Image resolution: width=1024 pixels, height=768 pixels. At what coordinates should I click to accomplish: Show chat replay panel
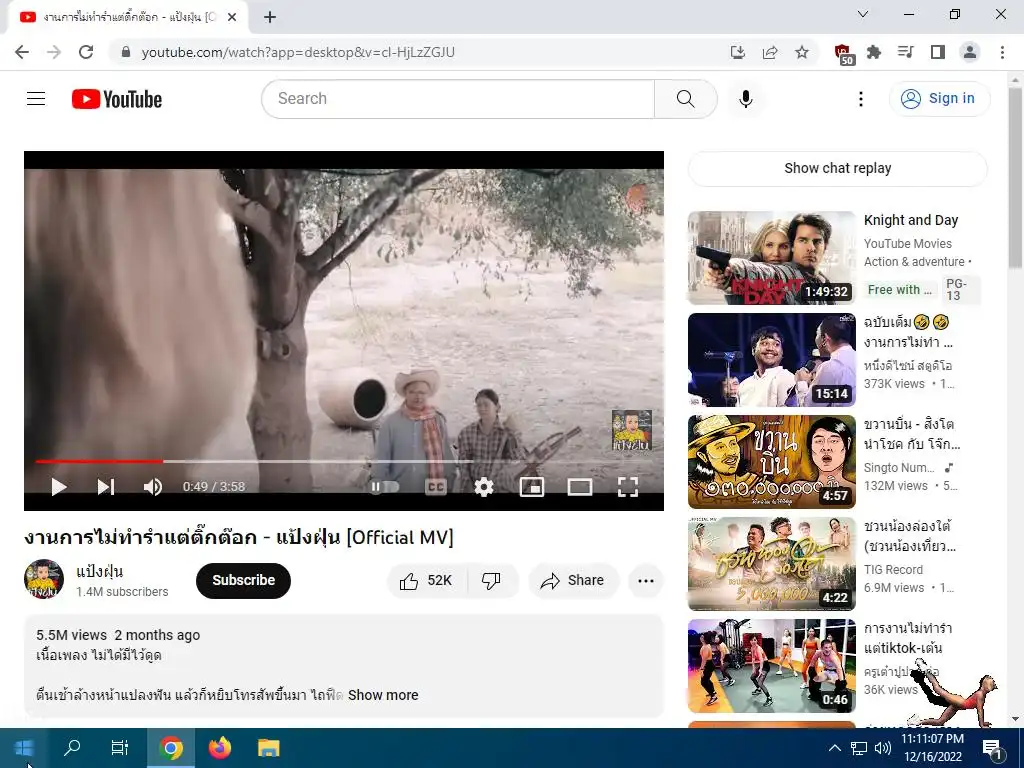point(837,168)
